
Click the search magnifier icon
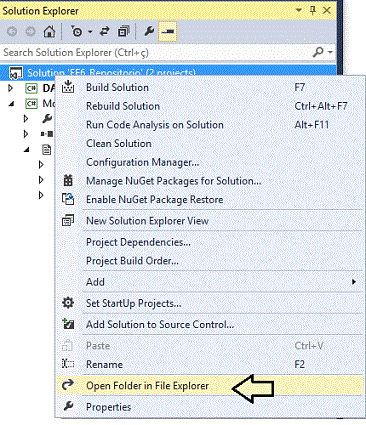tap(318, 52)
